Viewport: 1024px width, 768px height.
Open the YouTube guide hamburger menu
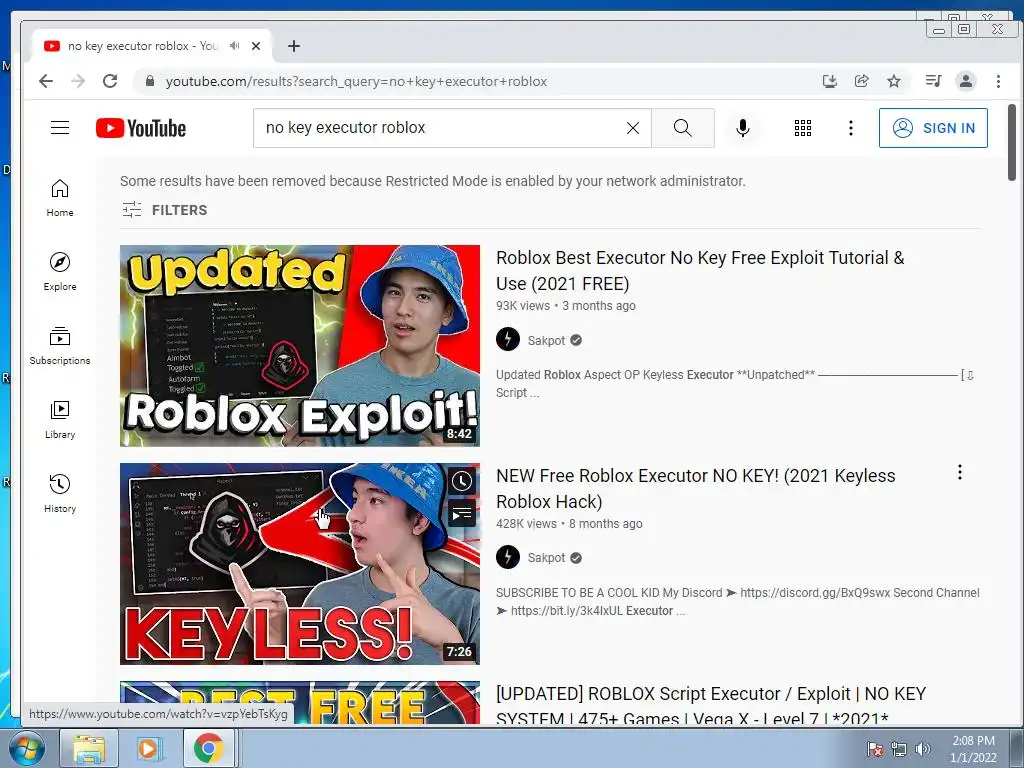point(60,127)
